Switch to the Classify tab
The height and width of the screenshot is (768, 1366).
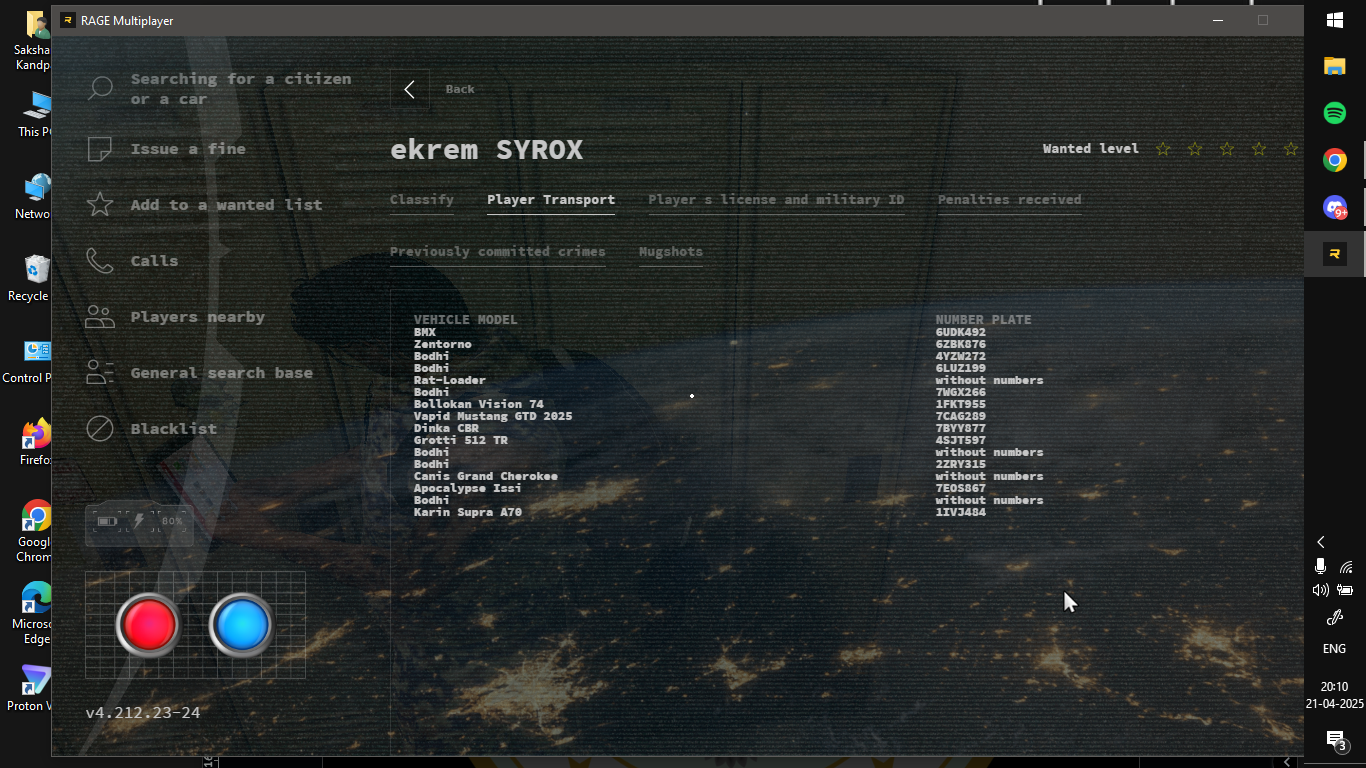tap(421, 200)
